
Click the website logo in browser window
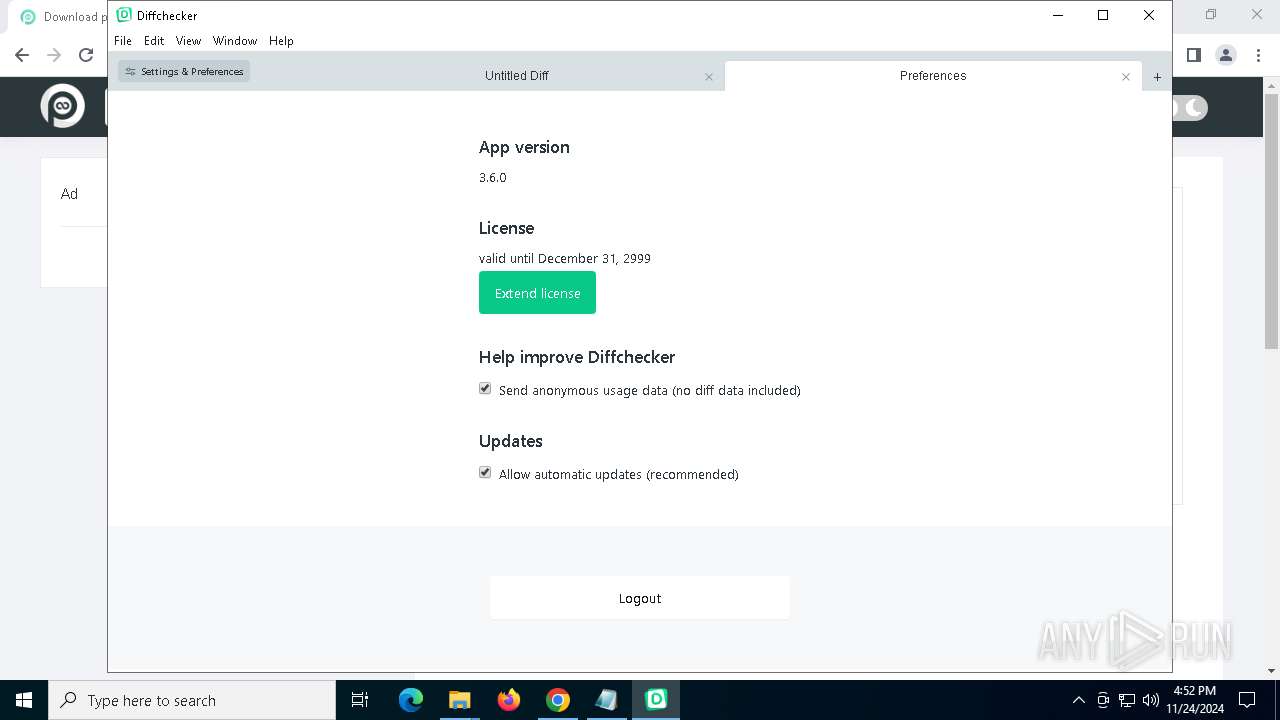[62, 106]
